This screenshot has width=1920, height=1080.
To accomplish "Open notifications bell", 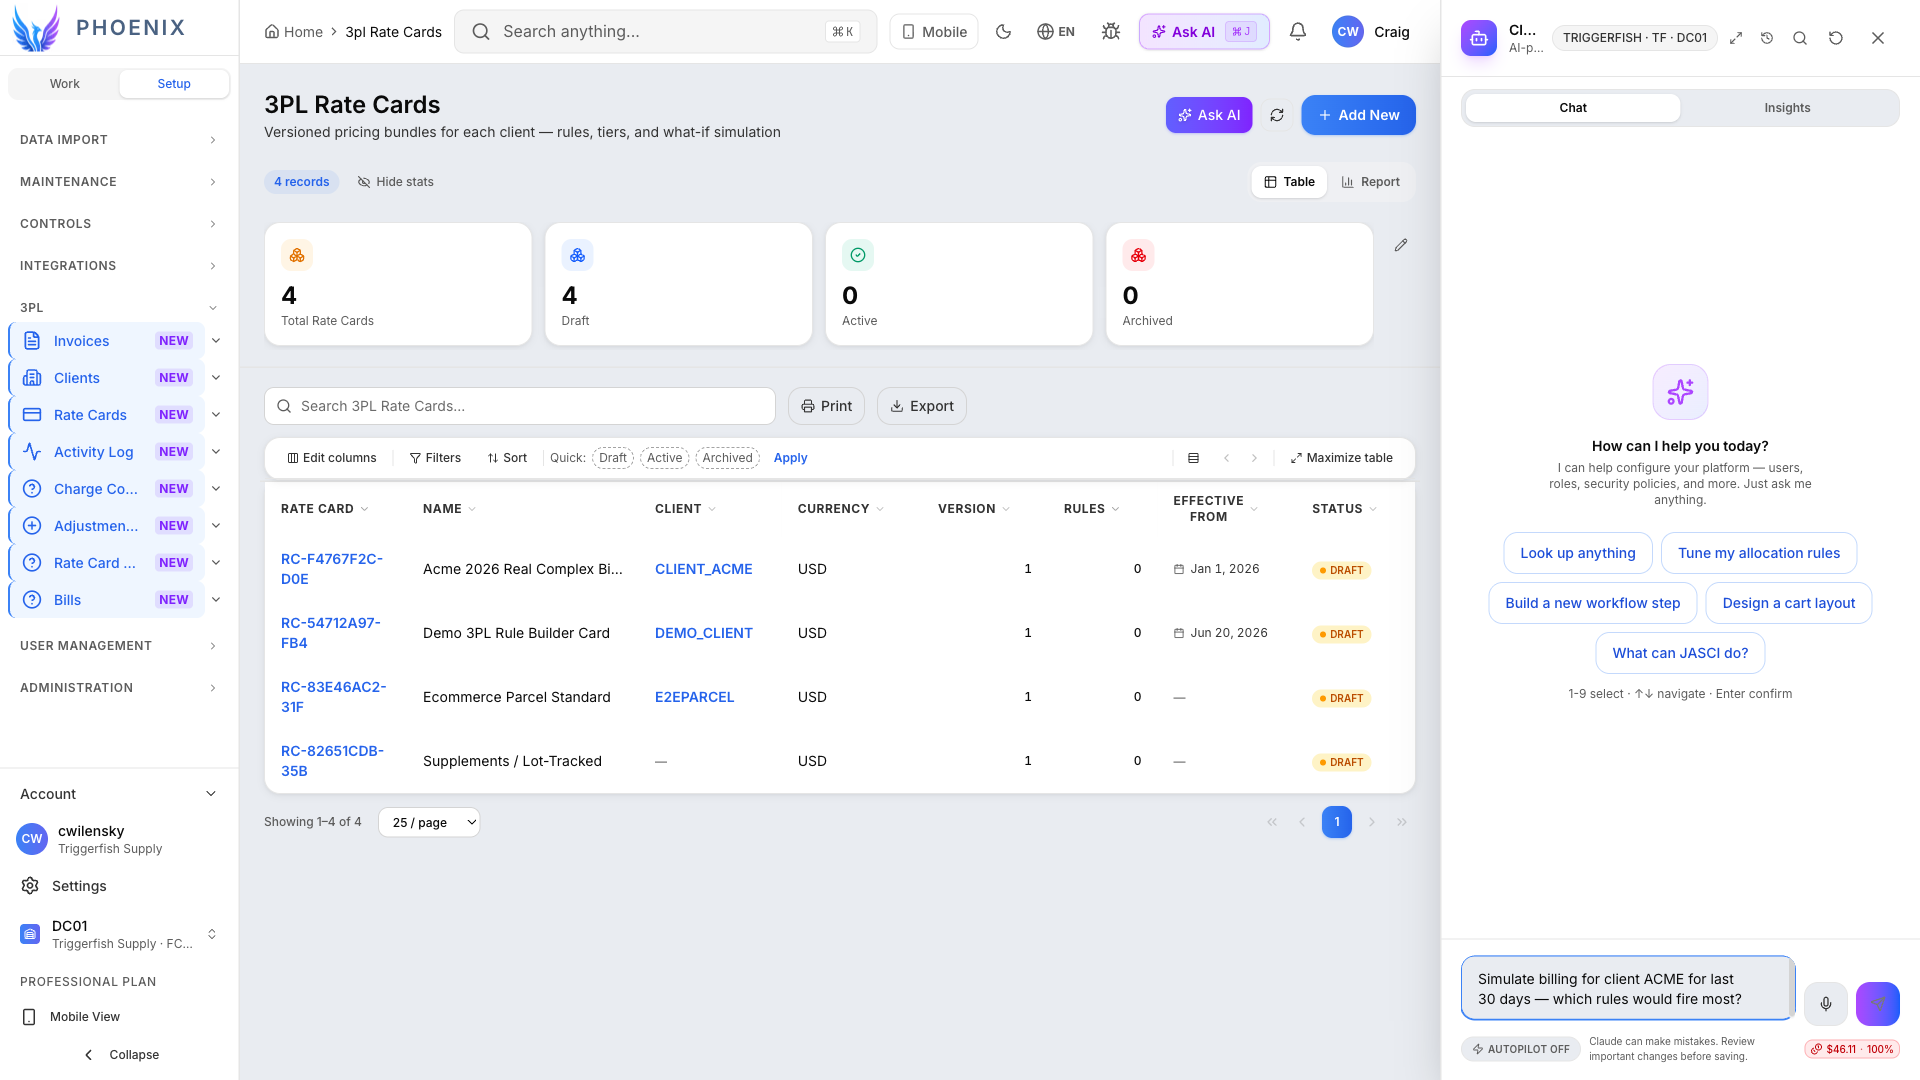I will tap(1297, 32).
